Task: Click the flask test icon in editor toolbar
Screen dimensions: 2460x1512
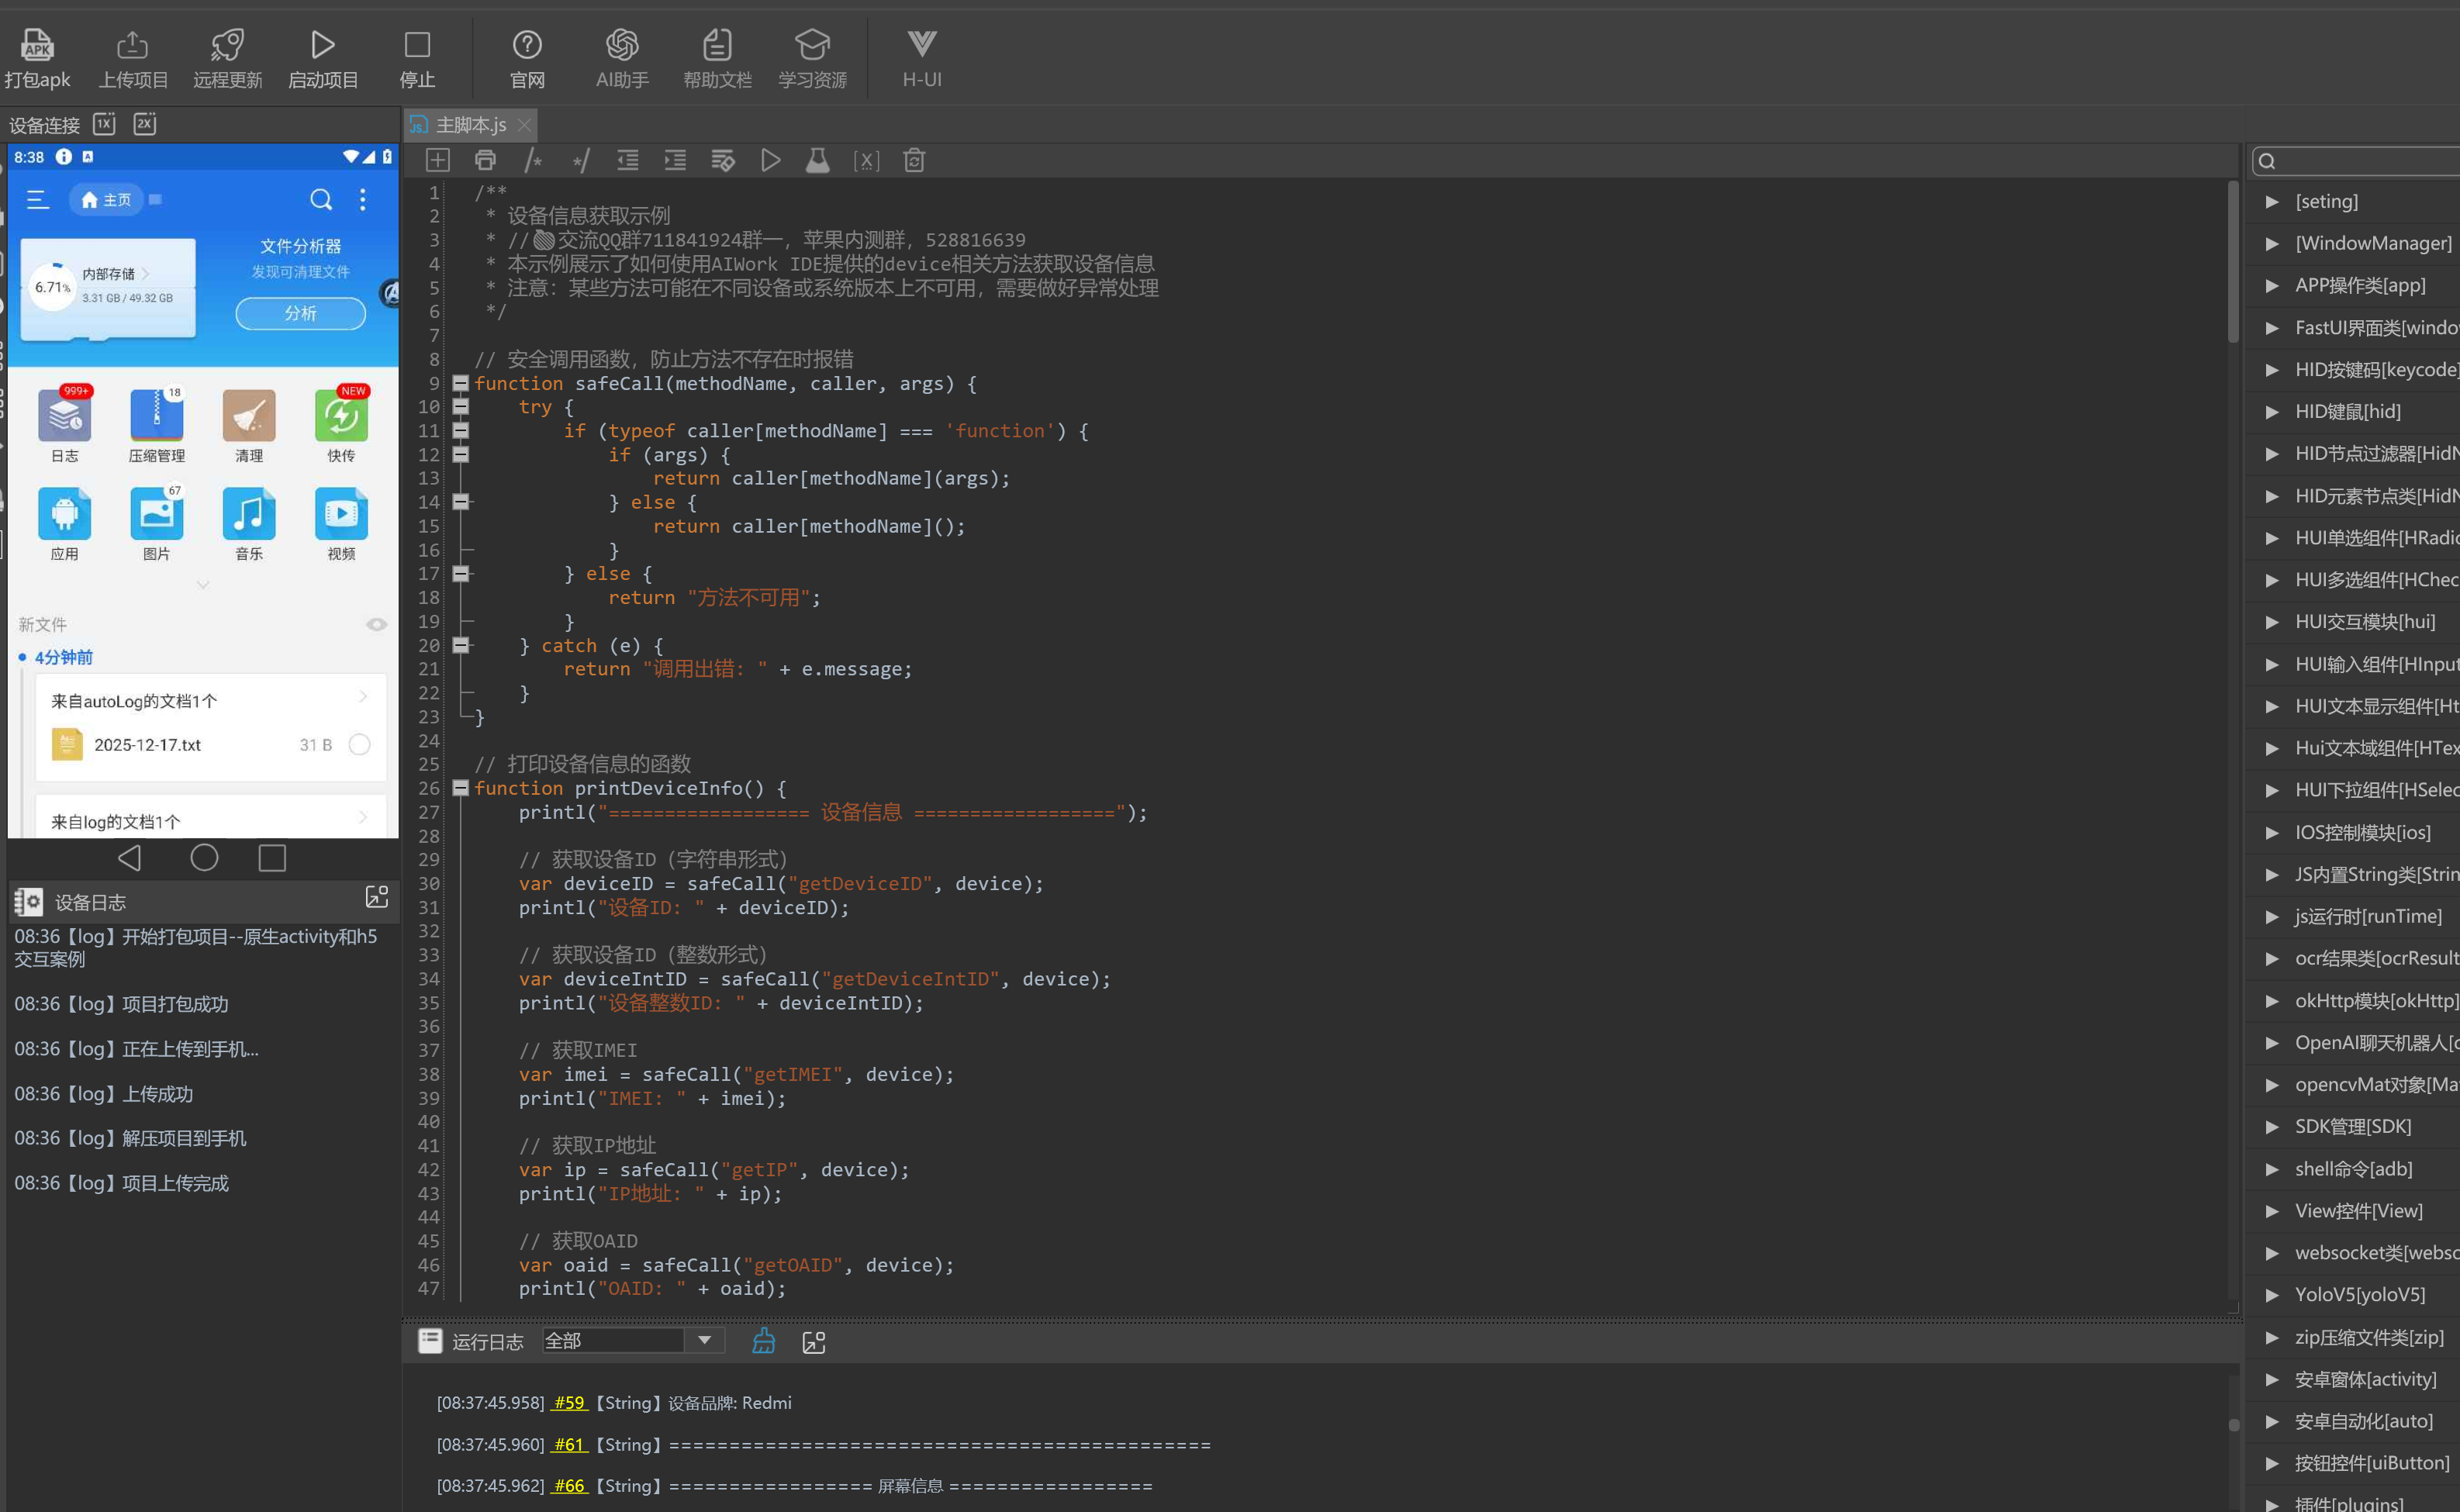Action: (x=817, y=160)
